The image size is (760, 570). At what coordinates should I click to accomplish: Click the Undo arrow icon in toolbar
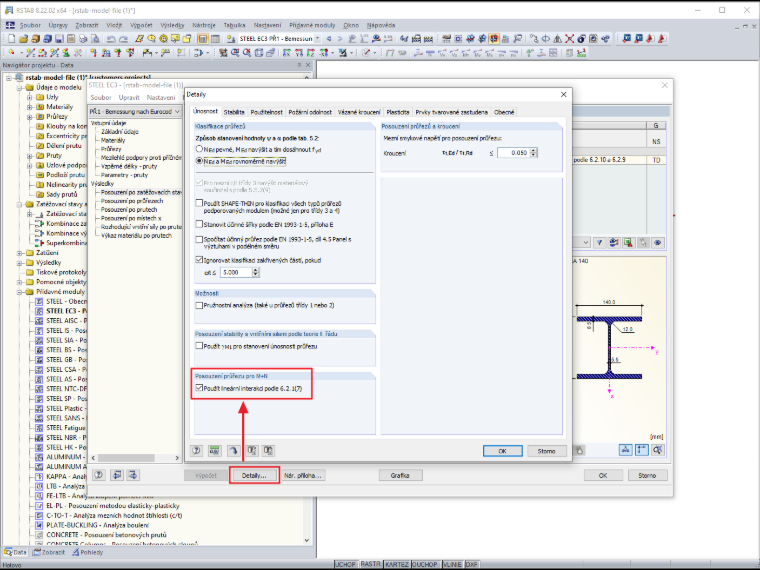point(111,39)
